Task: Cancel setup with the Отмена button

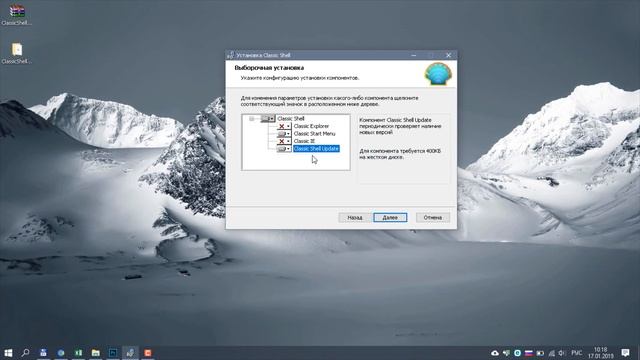Action: click(433, 218)
